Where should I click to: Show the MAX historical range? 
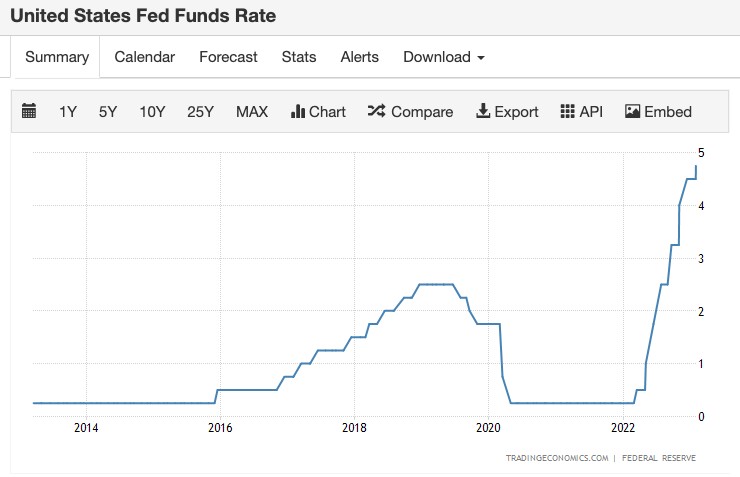coord(252,112)
